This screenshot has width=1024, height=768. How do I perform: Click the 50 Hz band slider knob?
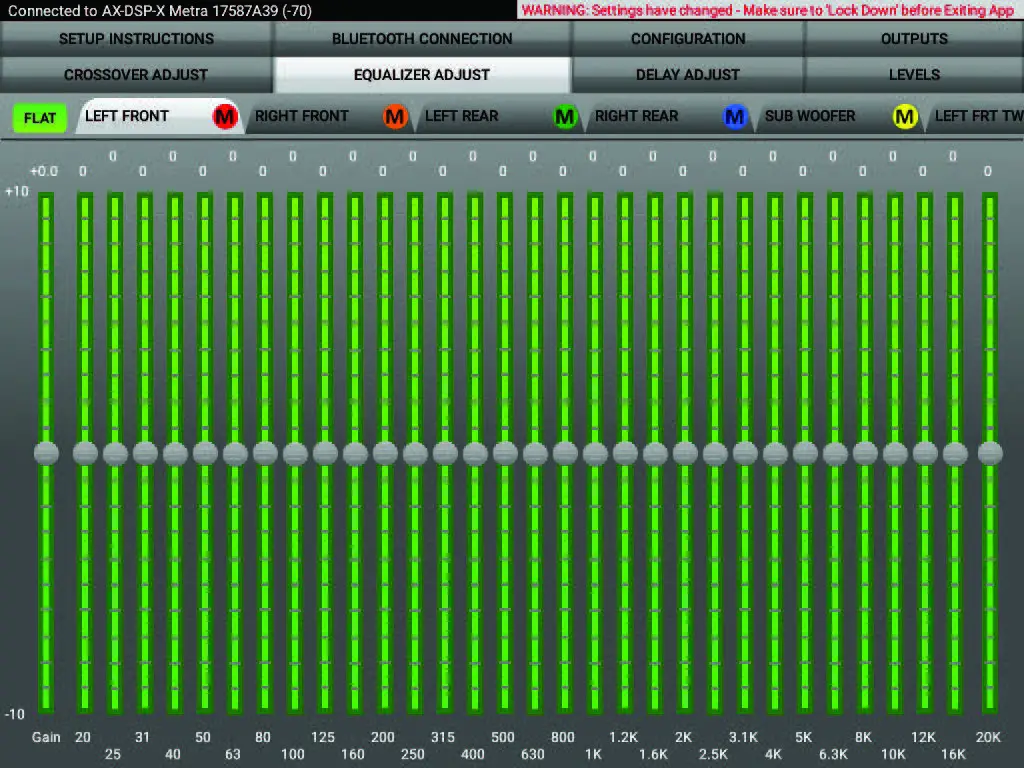206,453
